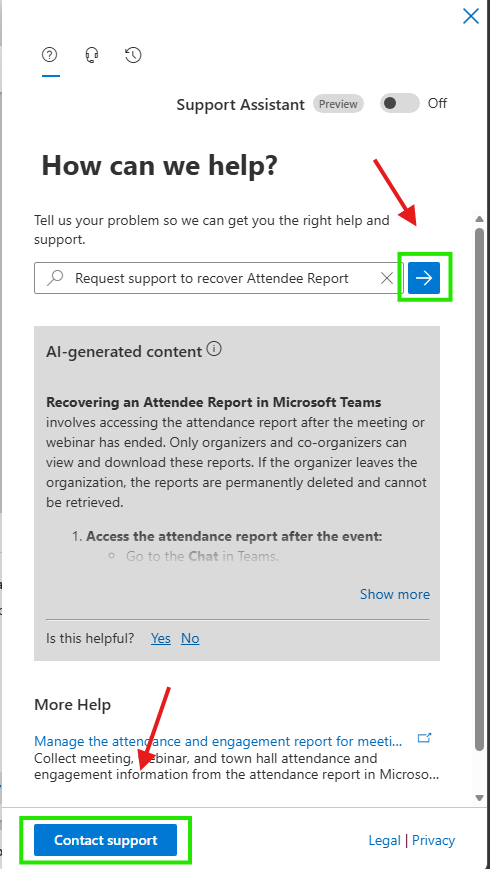Open the external link icon beside article
The width and height of the screenshot is (490, 869).
[425, 738]
